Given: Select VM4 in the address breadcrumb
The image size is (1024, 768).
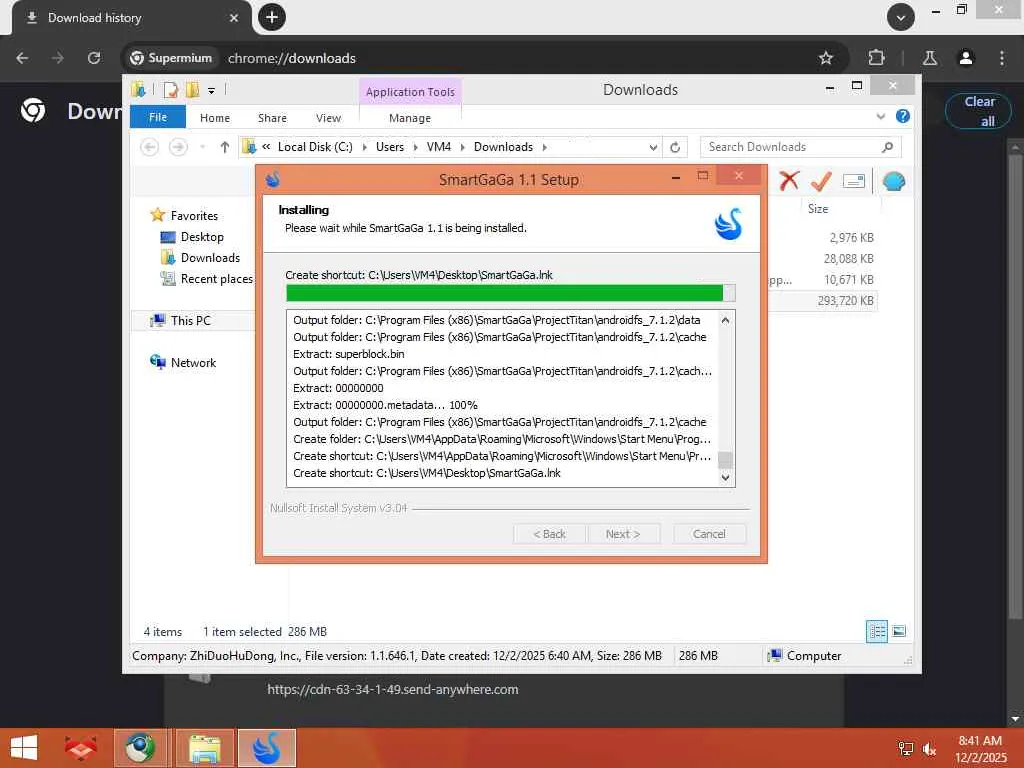Looking at the screenshot, I should click(439, 147).
